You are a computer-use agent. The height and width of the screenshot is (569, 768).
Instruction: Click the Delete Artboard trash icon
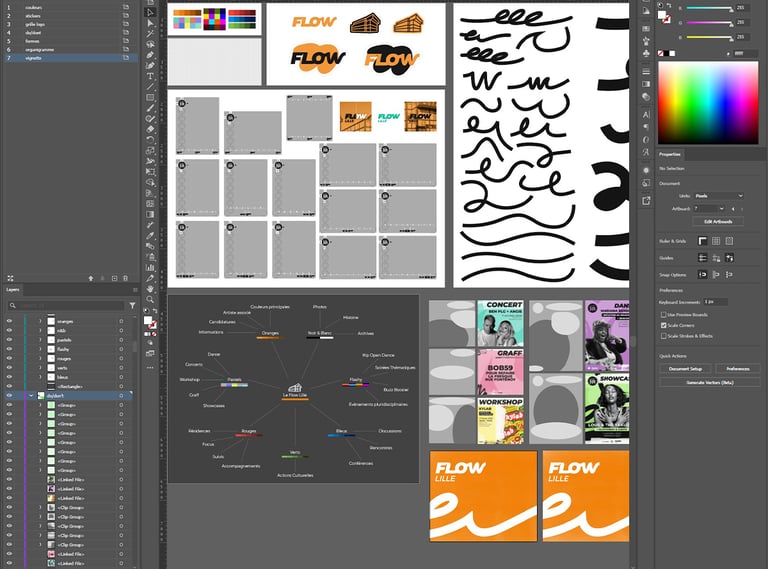pyautogui.click(x=125, y=278)
